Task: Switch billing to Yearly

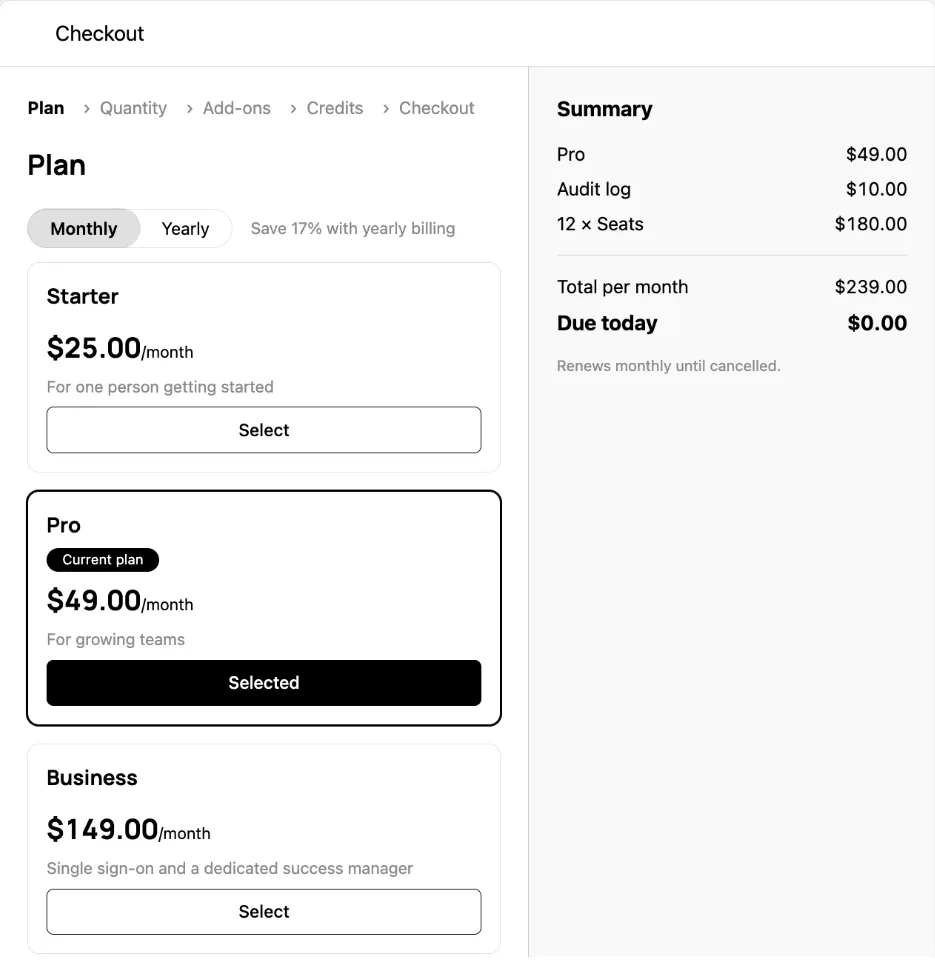Action: coord(186,228)
